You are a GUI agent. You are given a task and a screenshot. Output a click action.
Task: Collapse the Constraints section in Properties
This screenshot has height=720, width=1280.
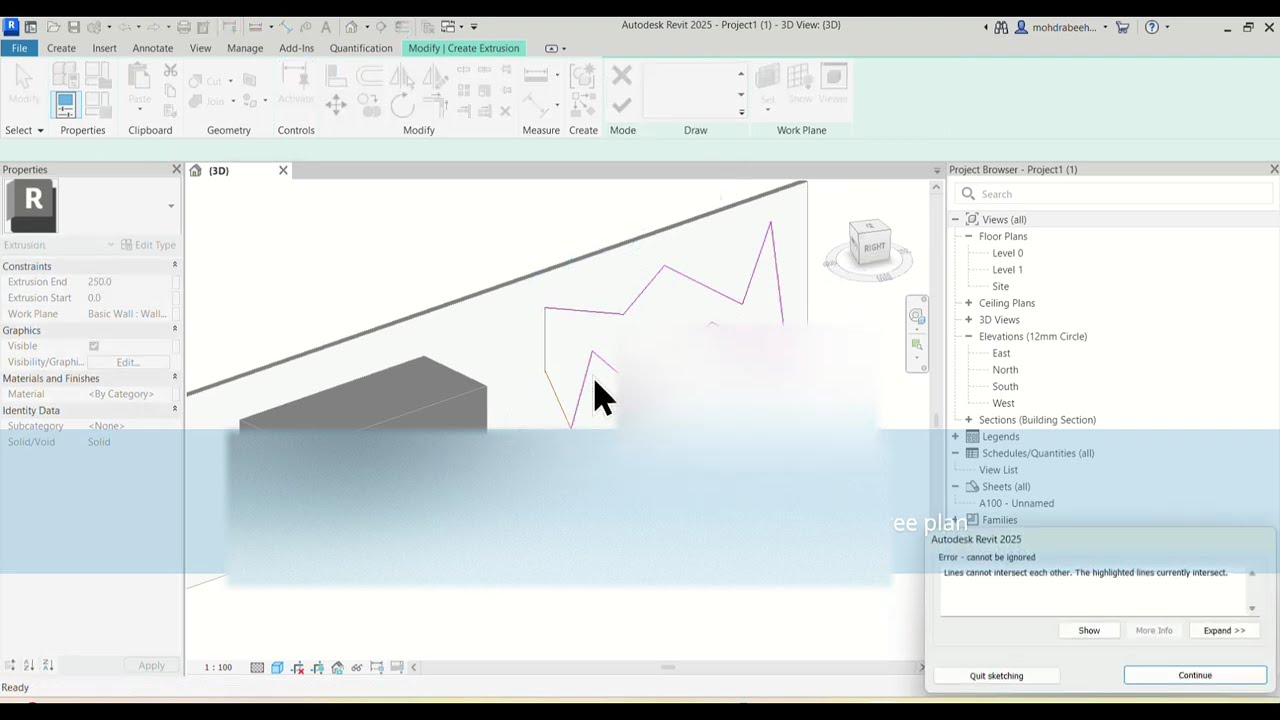[175, 265]
